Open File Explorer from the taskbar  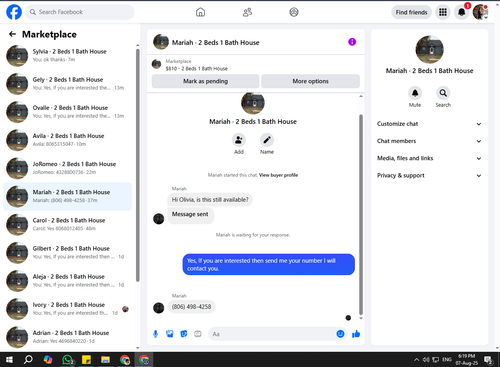point(105,360)
